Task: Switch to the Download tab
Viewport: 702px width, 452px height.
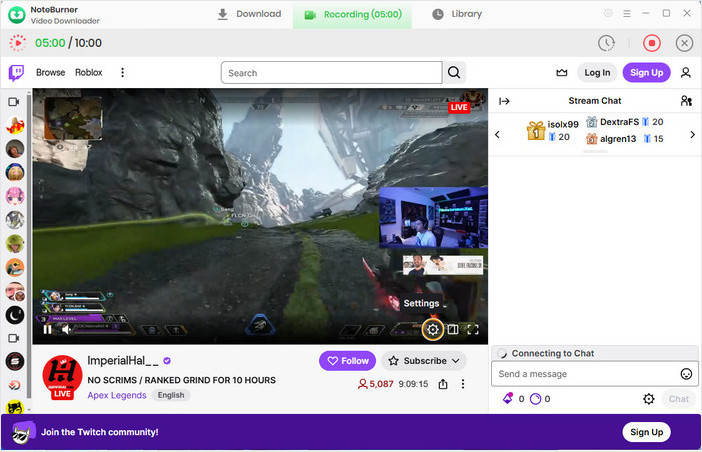Action: (x=249, y=14)
